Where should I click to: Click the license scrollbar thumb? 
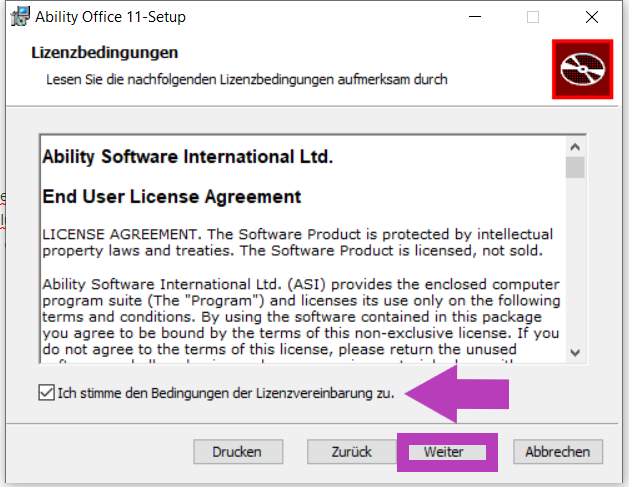pos(575,167)
